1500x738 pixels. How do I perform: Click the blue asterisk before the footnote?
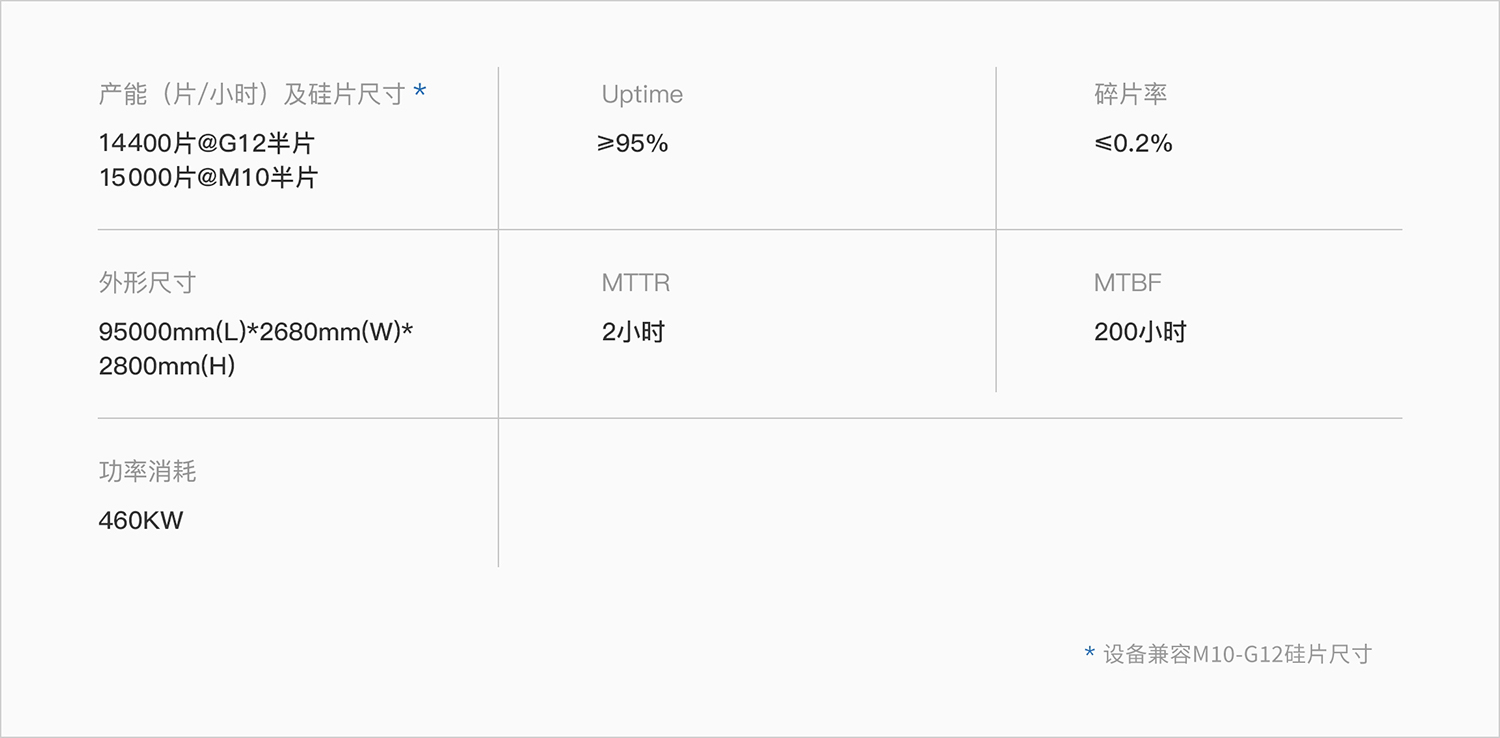point(1090,653)
